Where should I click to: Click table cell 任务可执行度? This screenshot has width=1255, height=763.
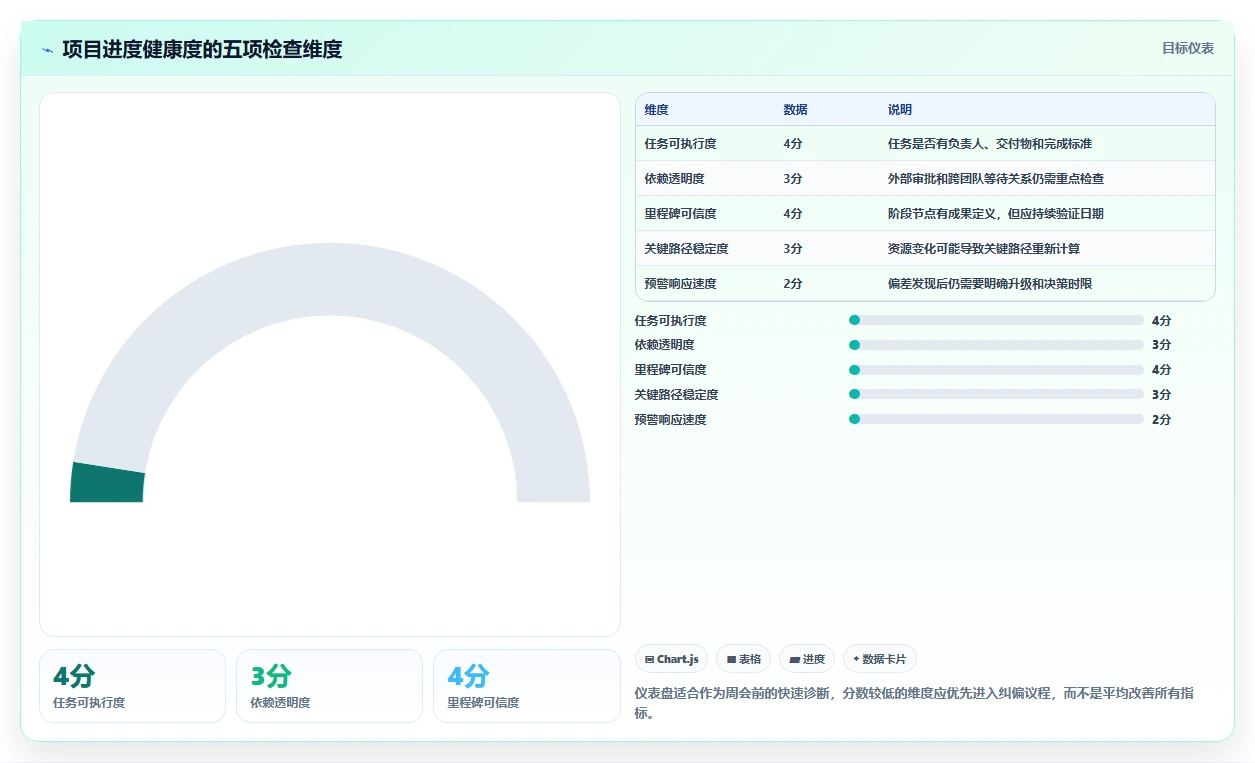681,144
